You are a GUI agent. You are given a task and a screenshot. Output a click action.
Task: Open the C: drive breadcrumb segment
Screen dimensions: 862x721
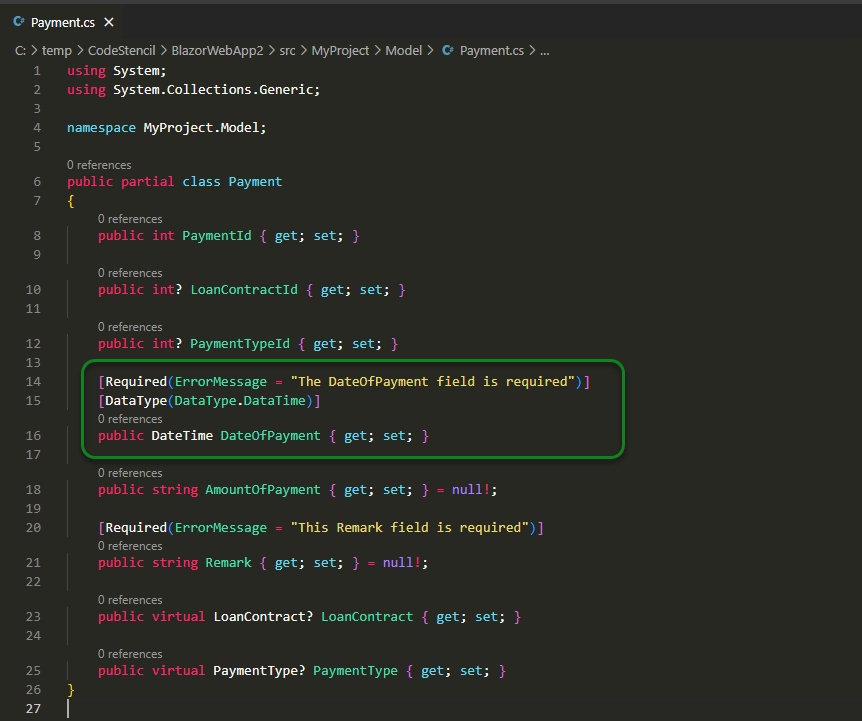[20, 50]
